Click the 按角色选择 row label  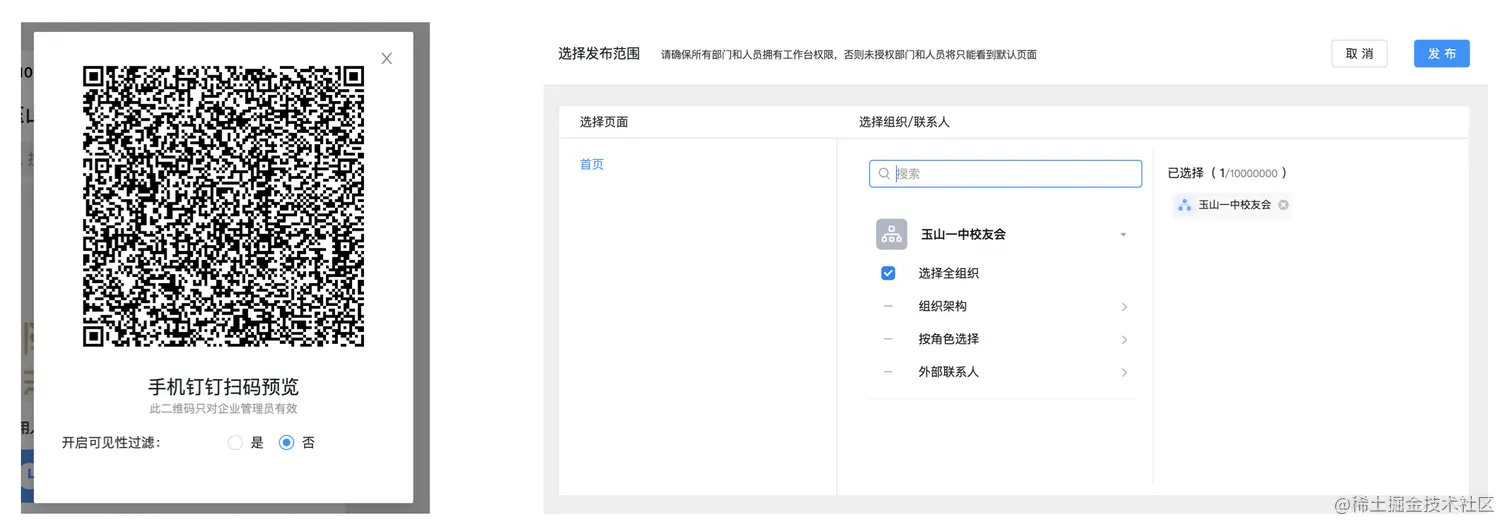949,339
